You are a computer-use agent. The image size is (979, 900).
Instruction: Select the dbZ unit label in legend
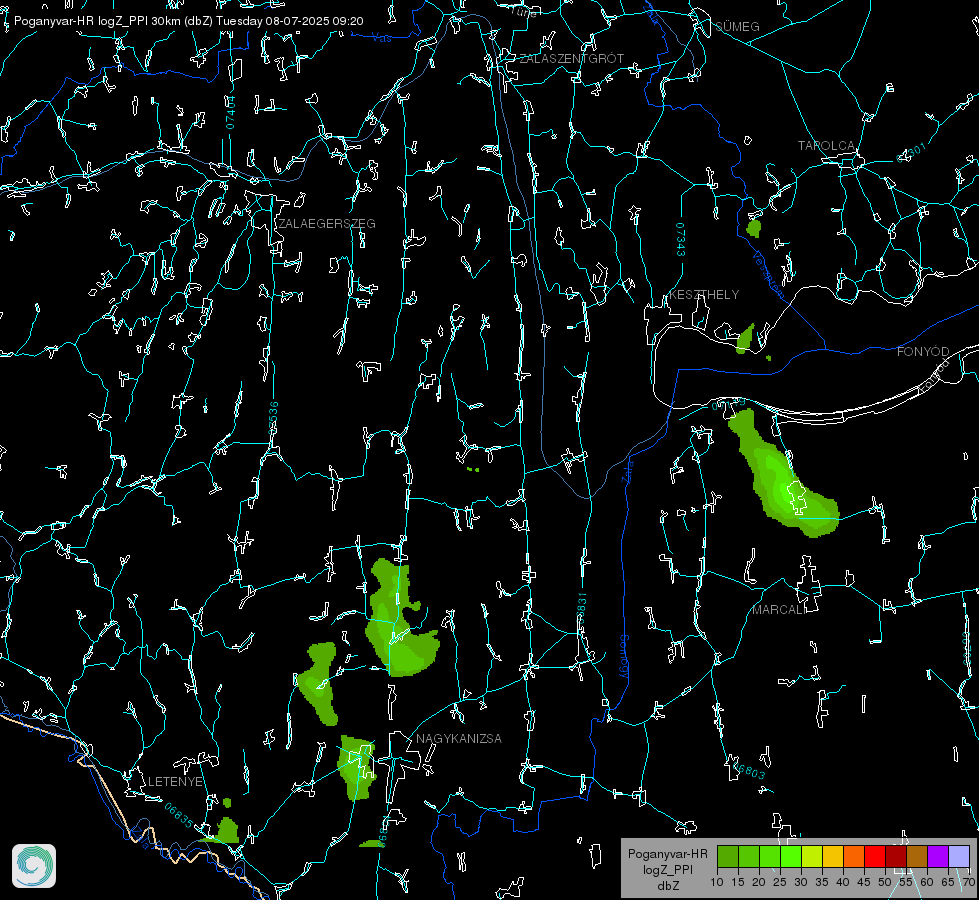[x=667, y=886]
